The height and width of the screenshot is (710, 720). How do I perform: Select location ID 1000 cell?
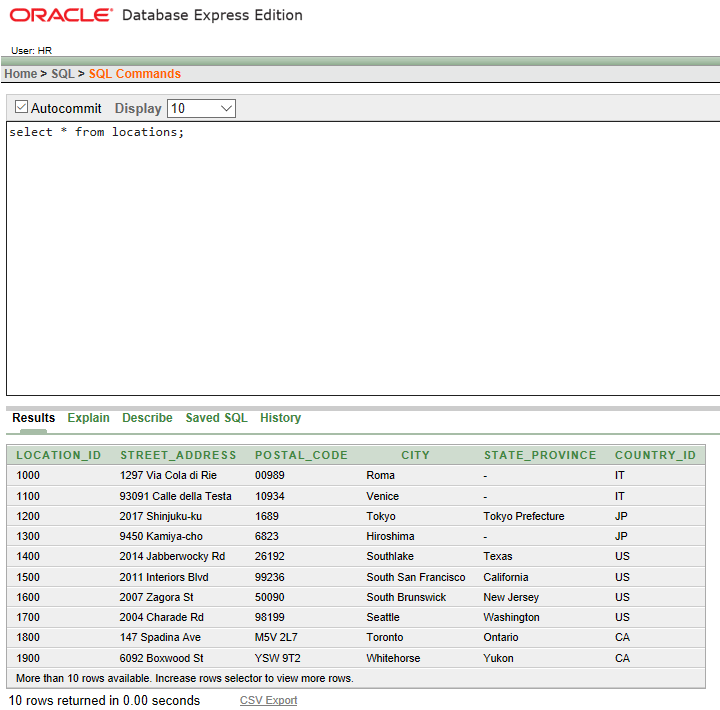[x=28, y=475]
